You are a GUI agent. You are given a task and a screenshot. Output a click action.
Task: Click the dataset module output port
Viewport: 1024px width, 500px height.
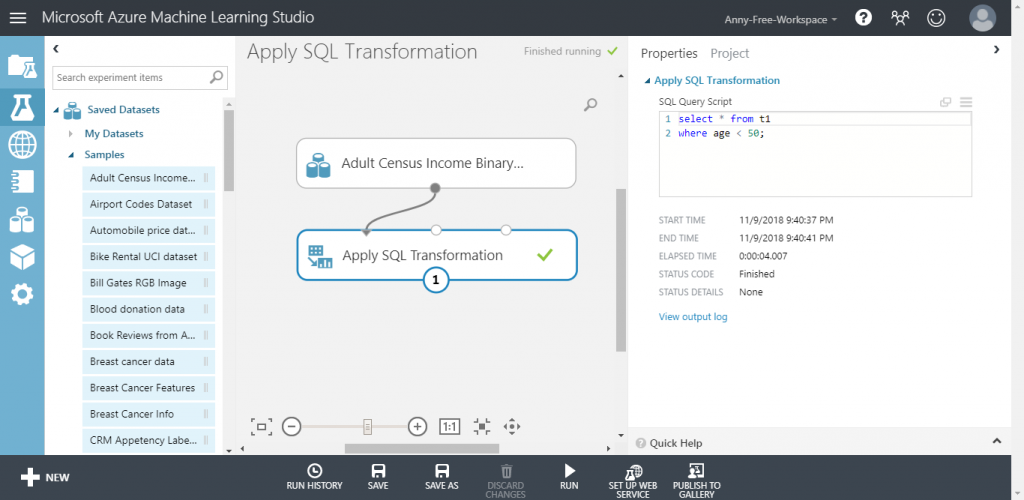pos(436,188)
